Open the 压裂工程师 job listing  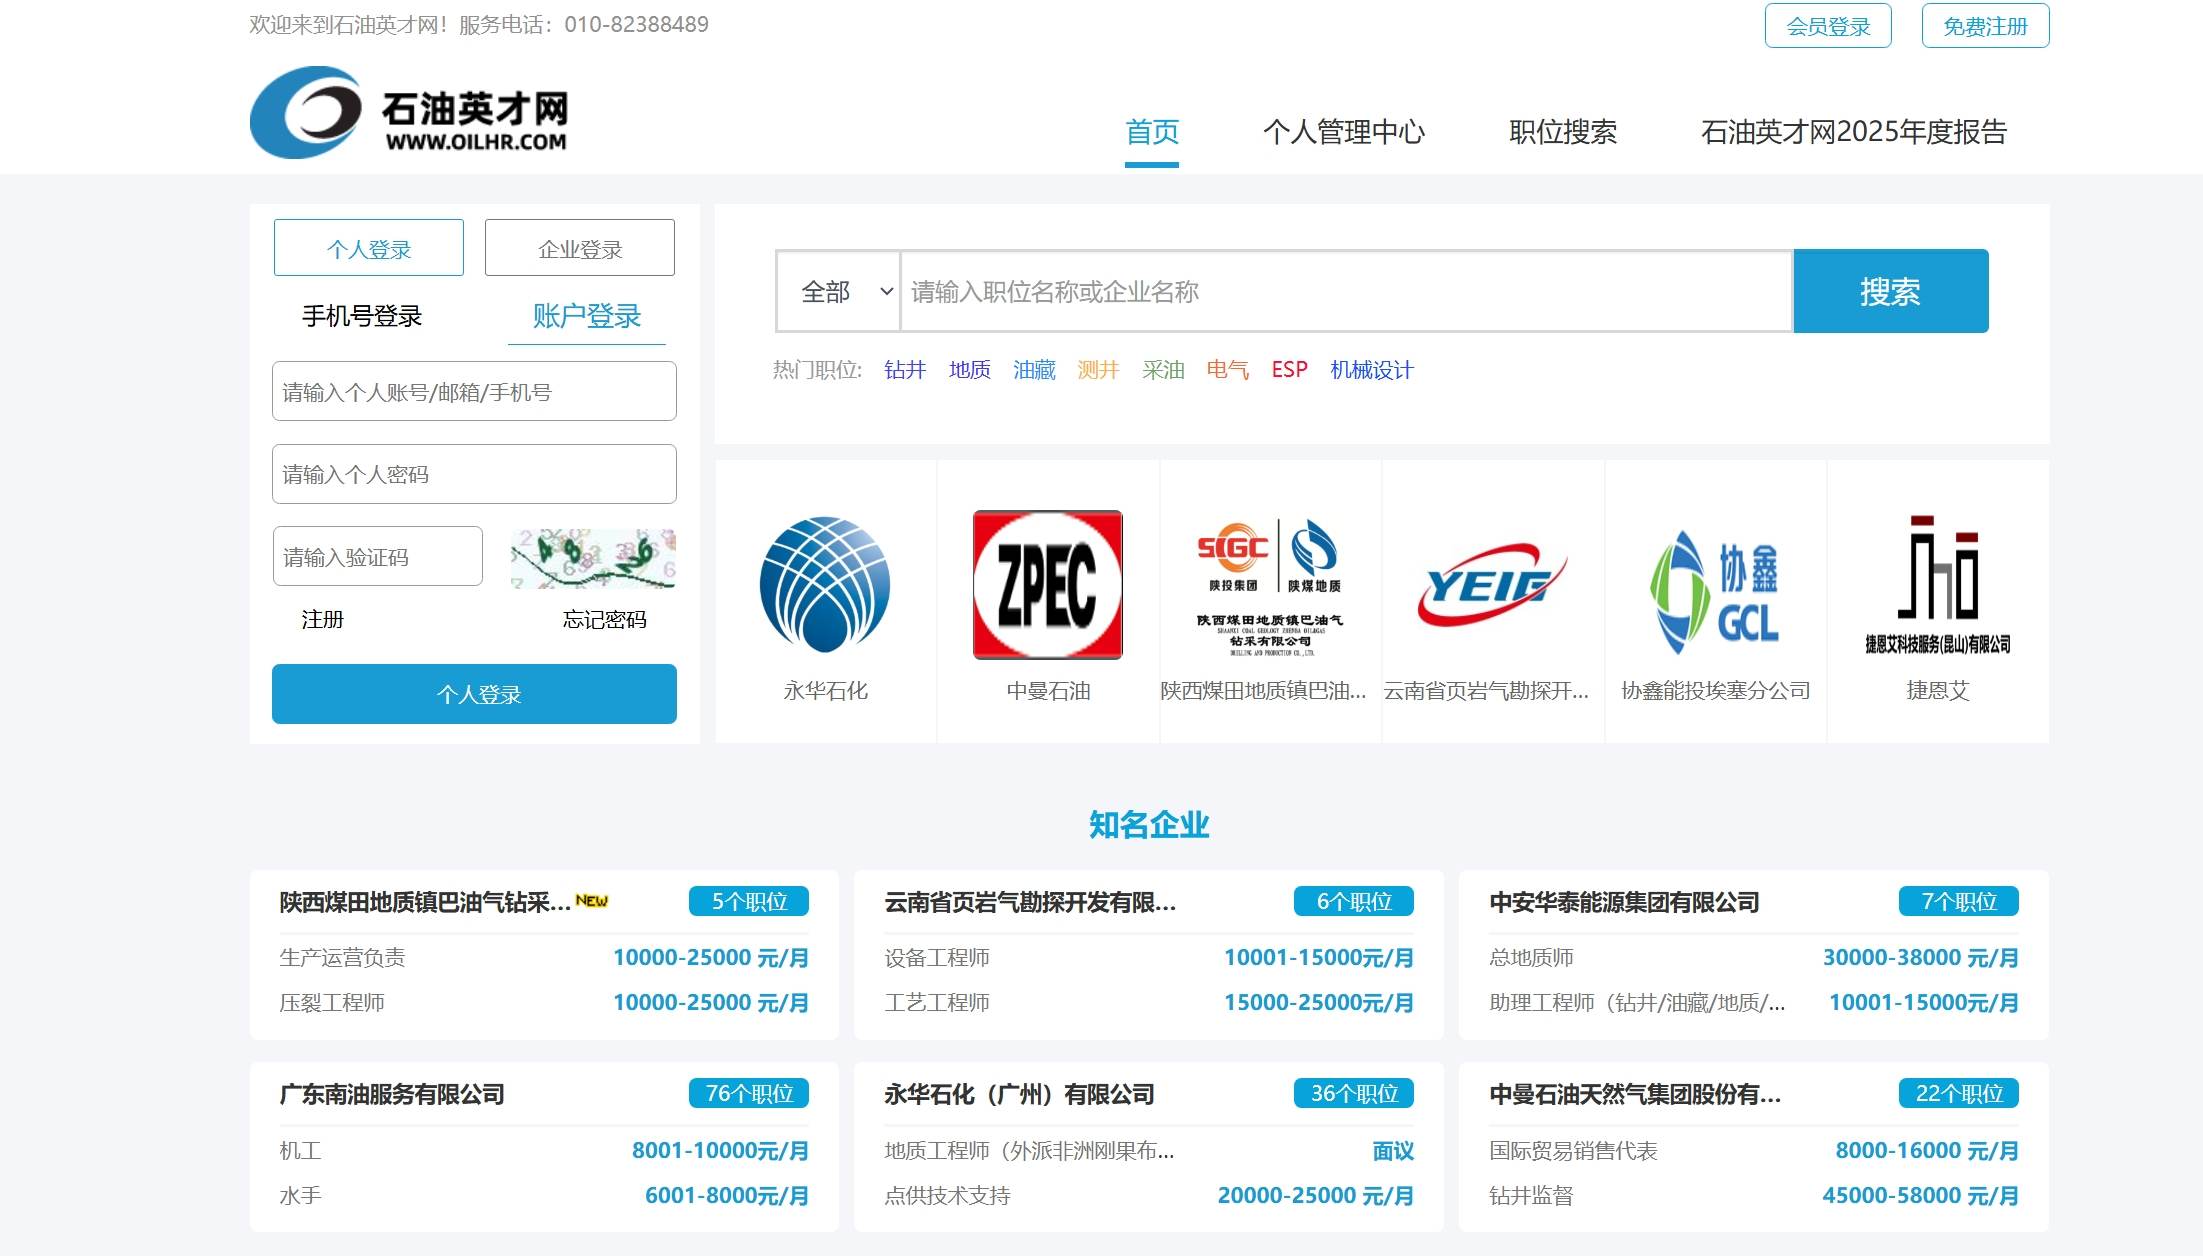332,1002
